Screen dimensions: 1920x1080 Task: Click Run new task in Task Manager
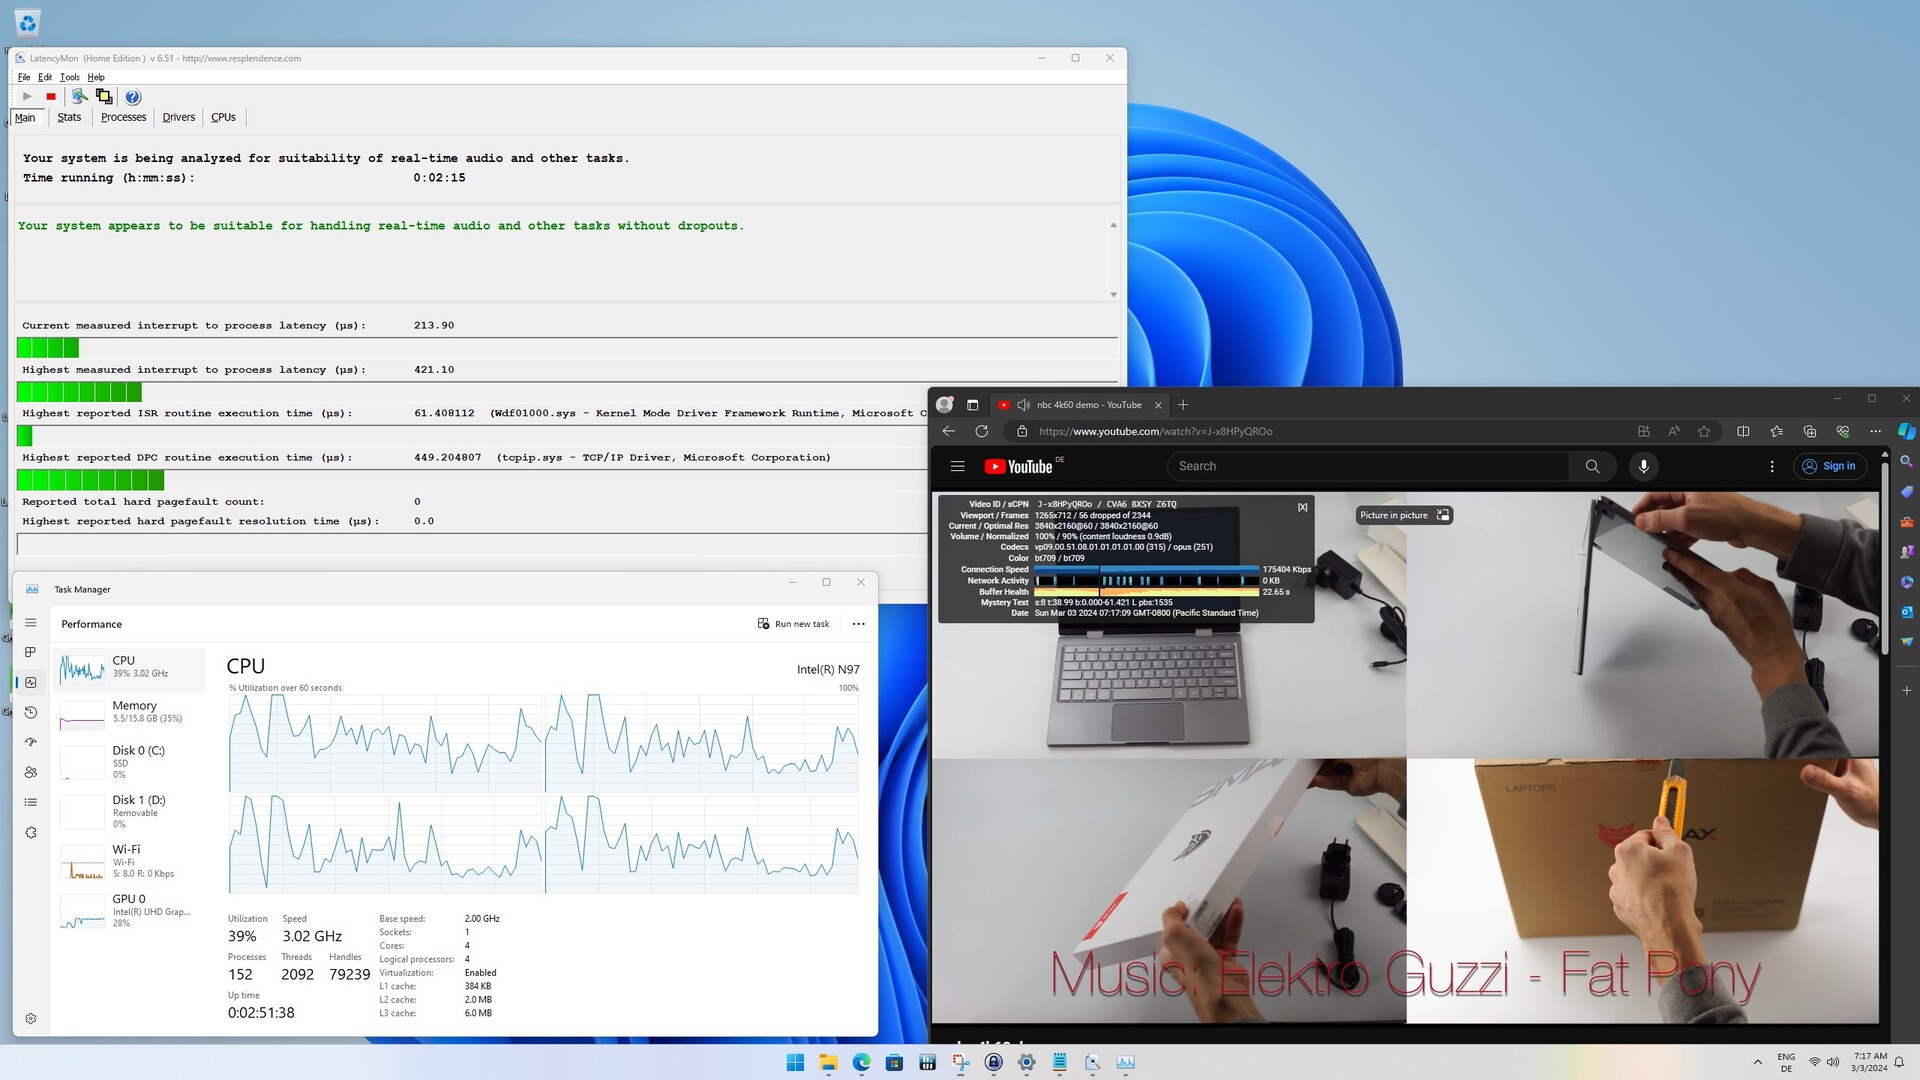click(794, 624)
